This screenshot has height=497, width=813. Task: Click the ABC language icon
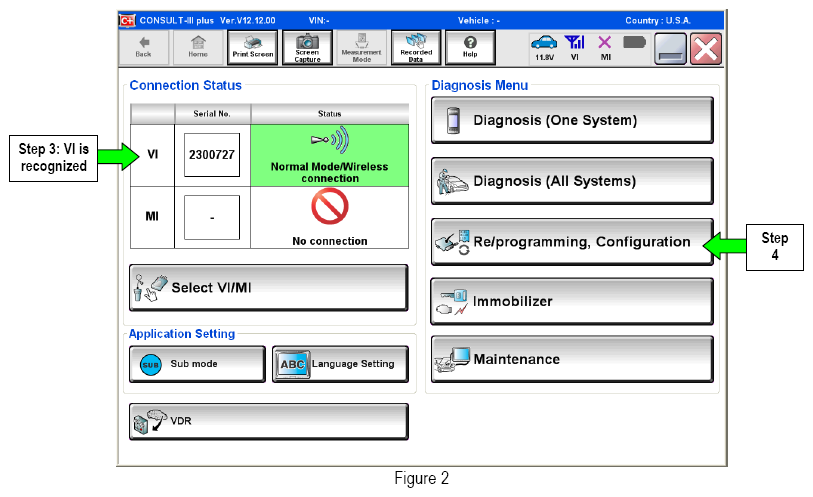[x=292, y=364]
